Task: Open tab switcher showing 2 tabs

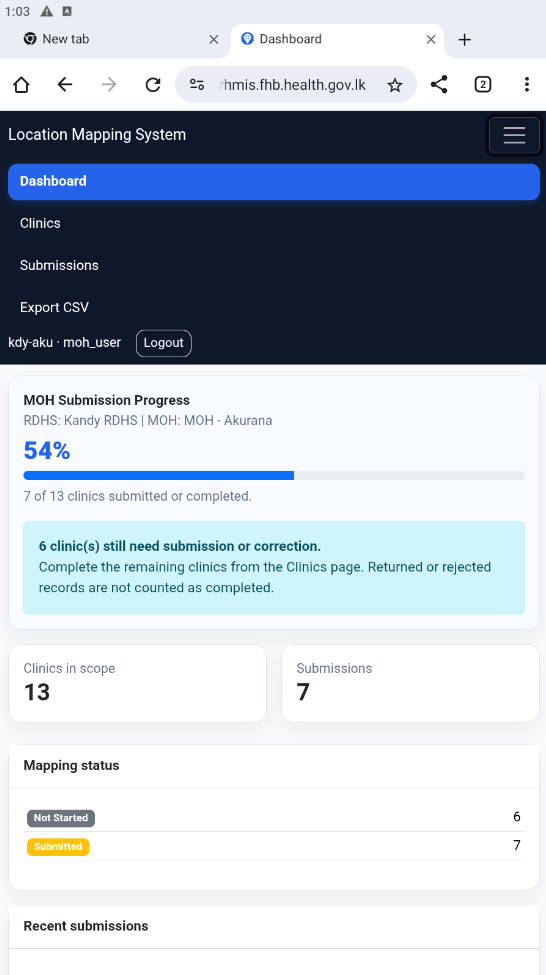Action: pyautogui.click(x=483, y=85)
